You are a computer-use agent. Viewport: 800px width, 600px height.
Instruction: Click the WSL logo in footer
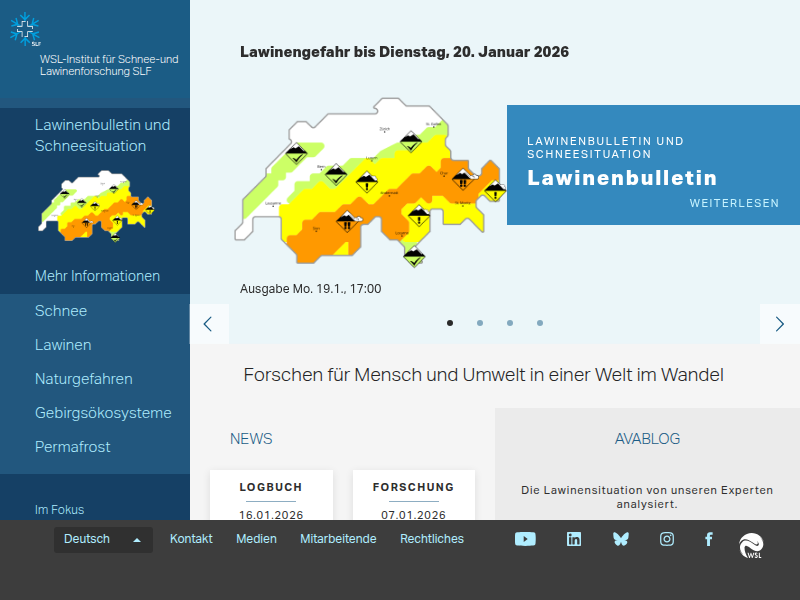(x=751, y=546)
